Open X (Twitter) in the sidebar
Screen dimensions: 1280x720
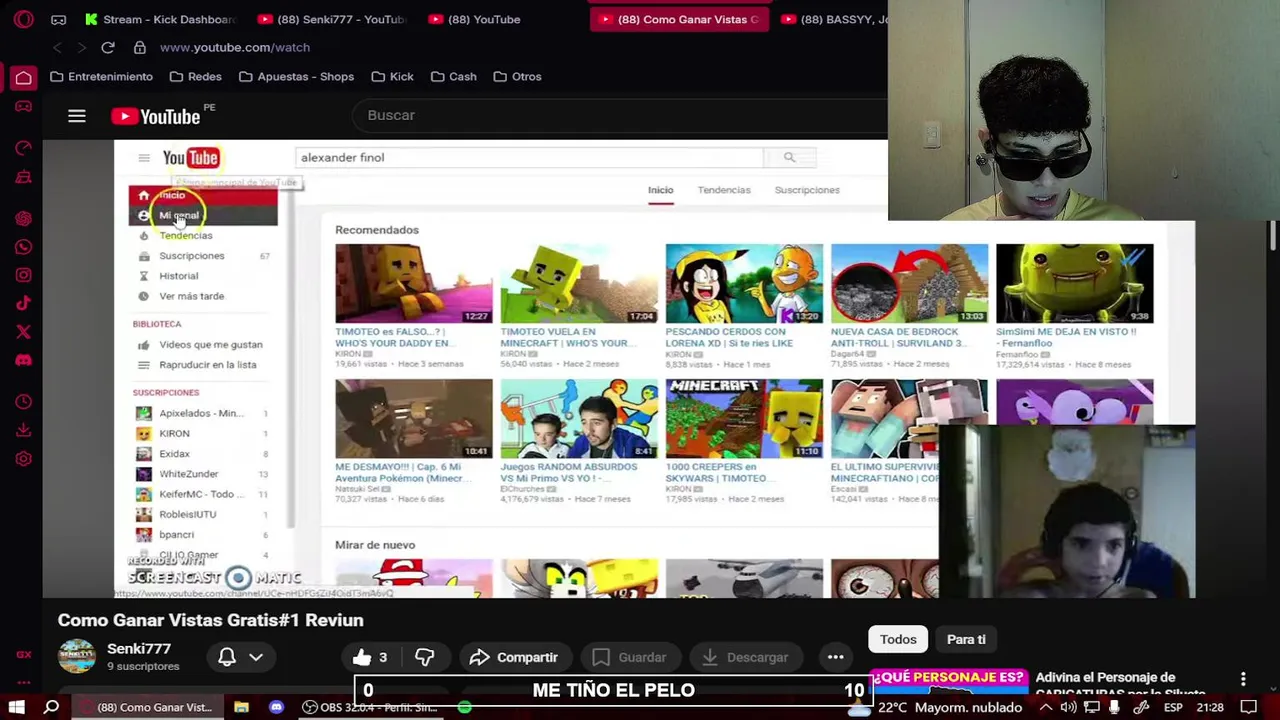(23, 331)
